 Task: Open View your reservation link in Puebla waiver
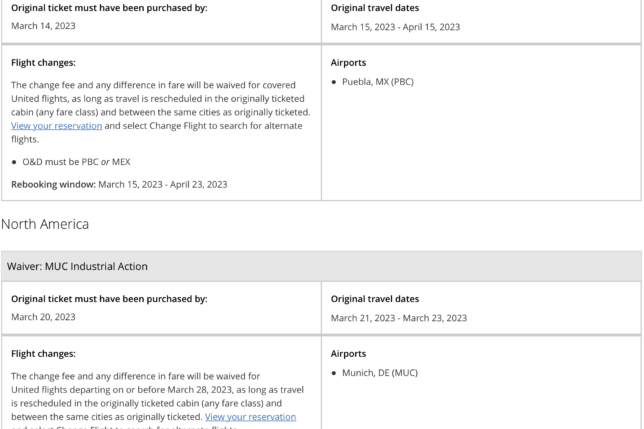pyautogui.click(x=56, y=126)
